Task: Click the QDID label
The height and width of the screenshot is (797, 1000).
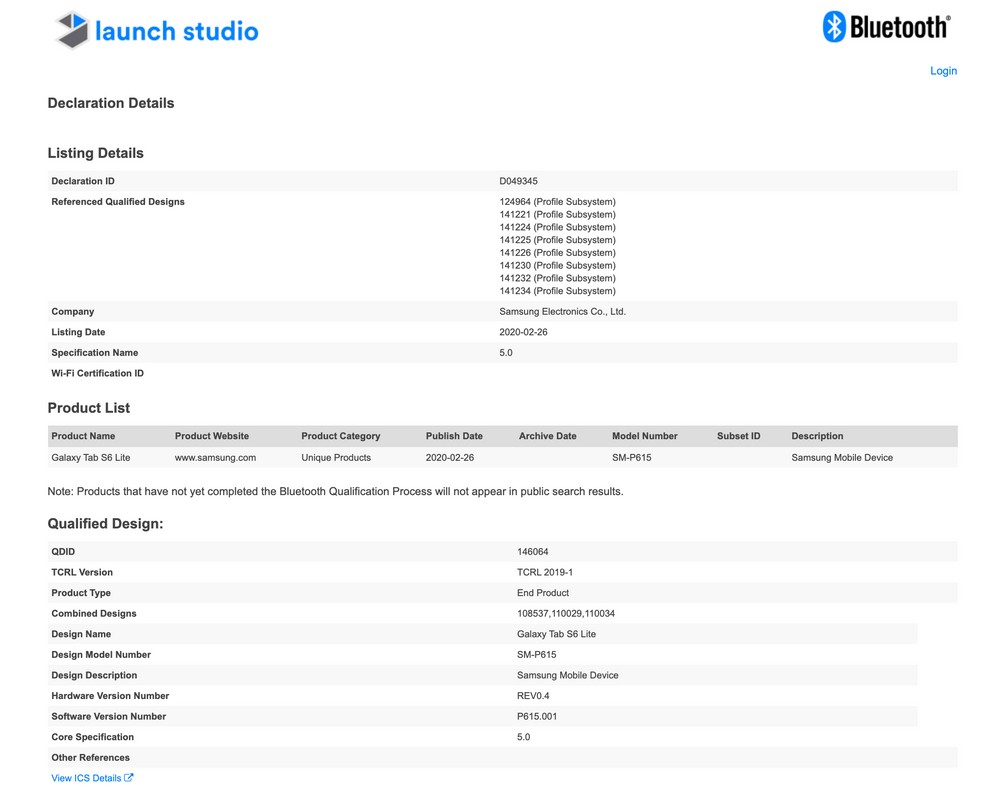Action: [63, 552]
